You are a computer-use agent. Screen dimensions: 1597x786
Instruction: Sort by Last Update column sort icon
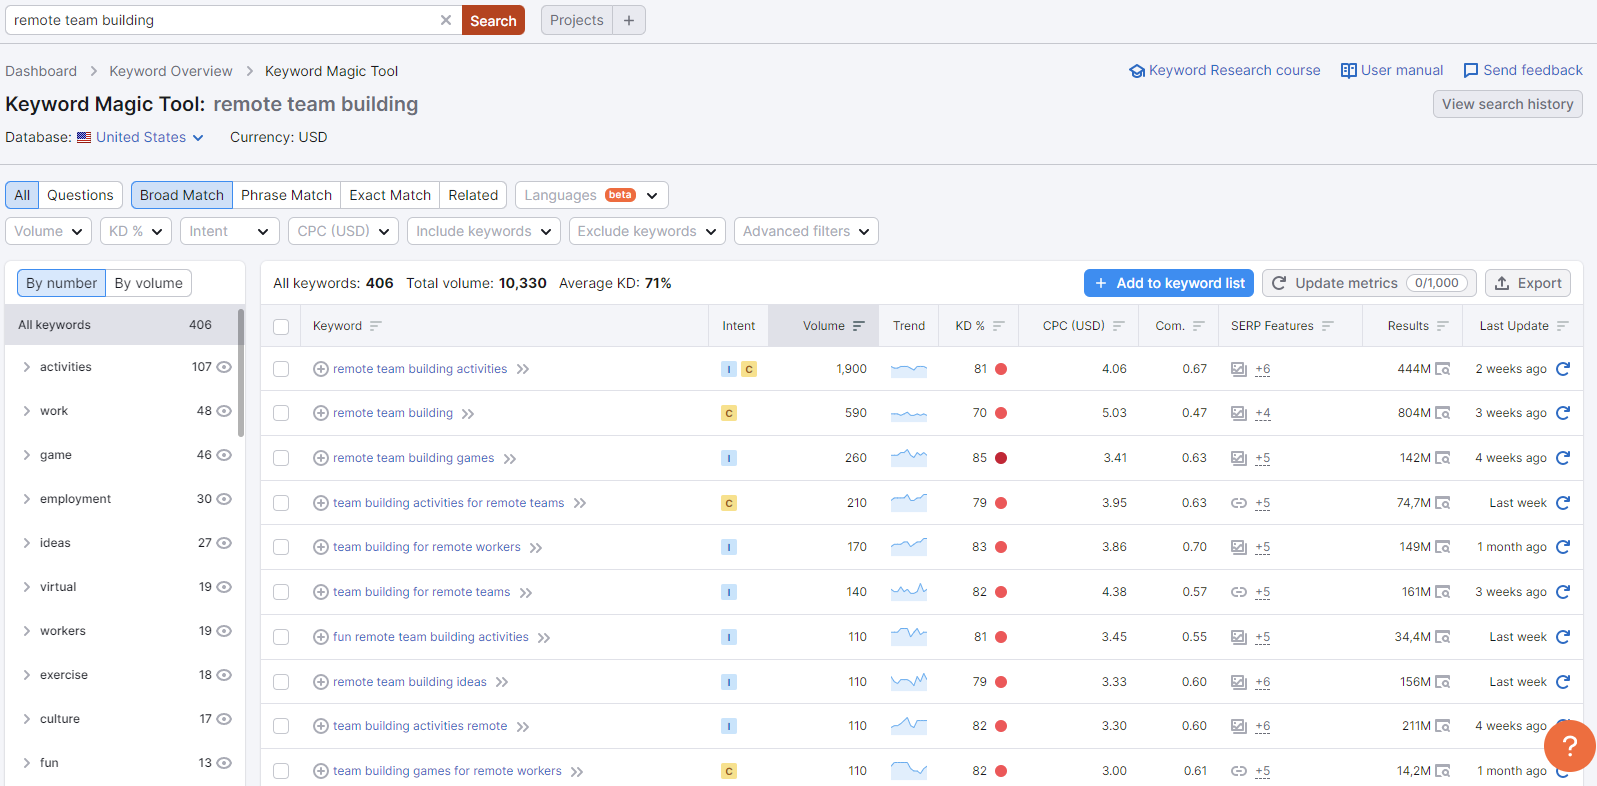1562,326
